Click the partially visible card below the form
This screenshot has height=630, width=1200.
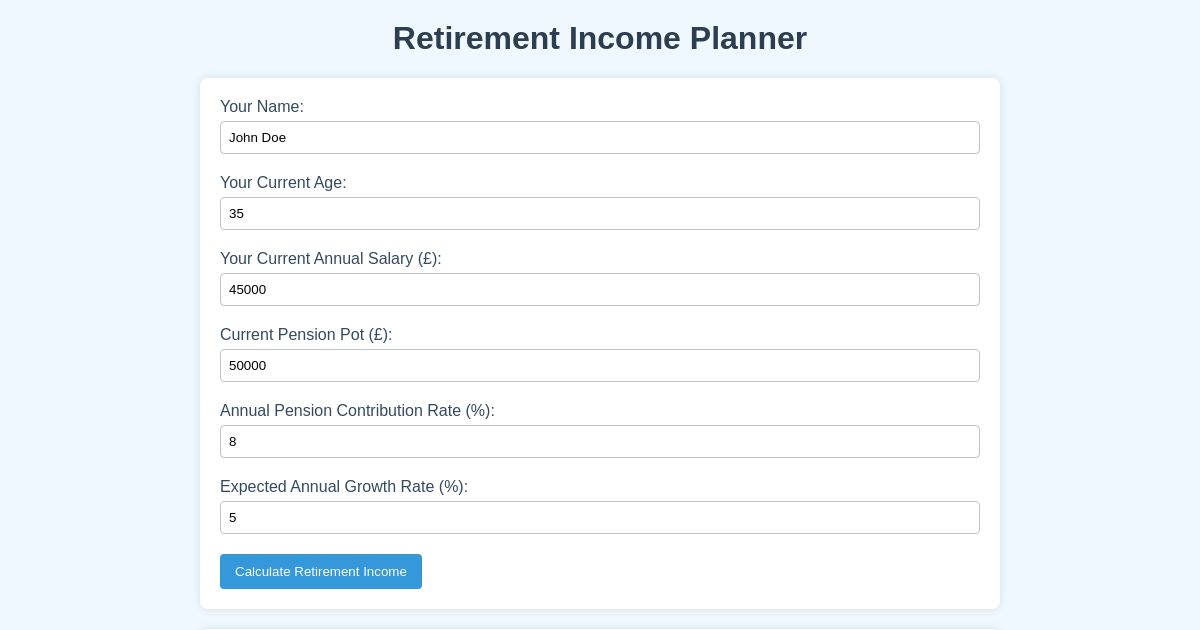[x=600, y=626]
